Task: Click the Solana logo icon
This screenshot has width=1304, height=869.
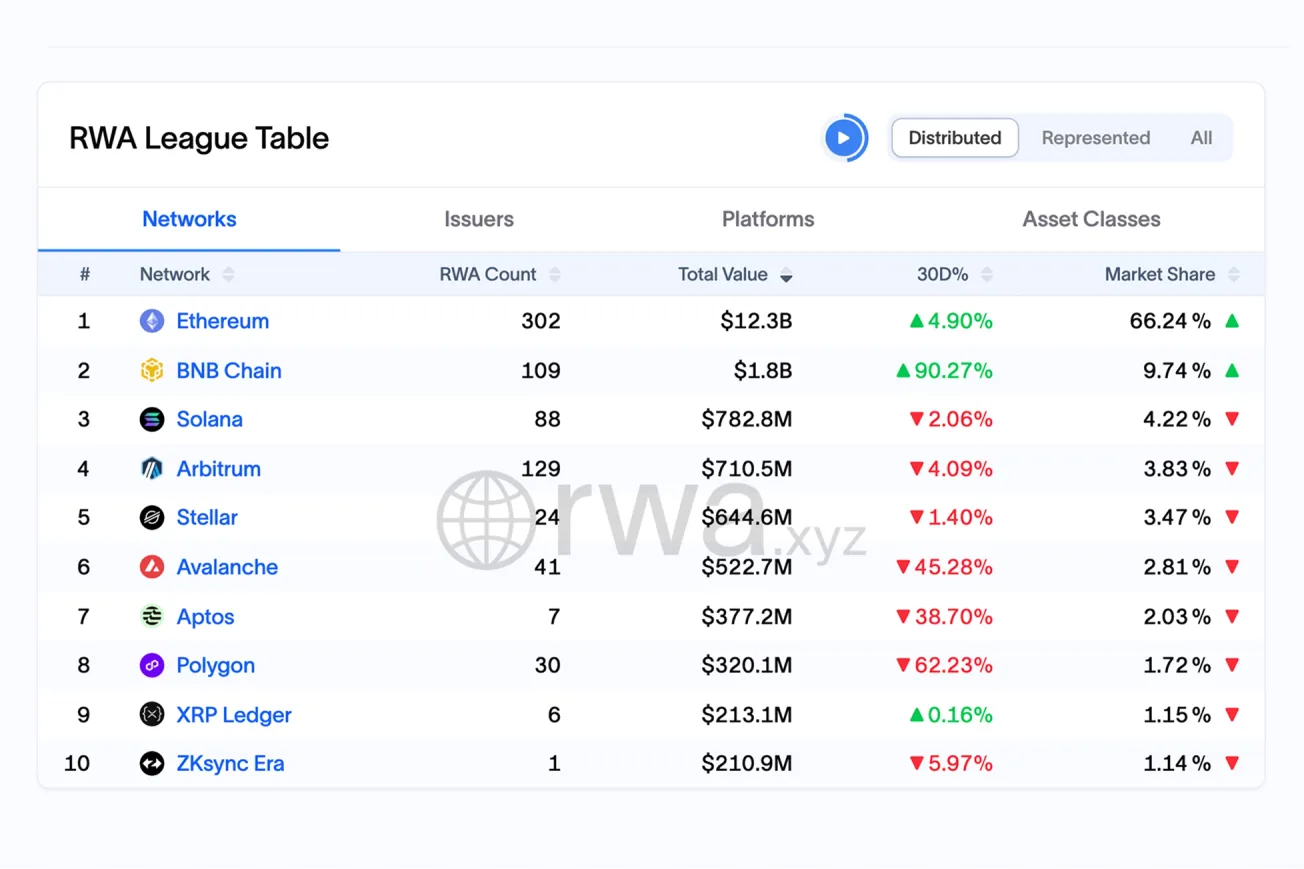Action: click(x=151, y=420)
